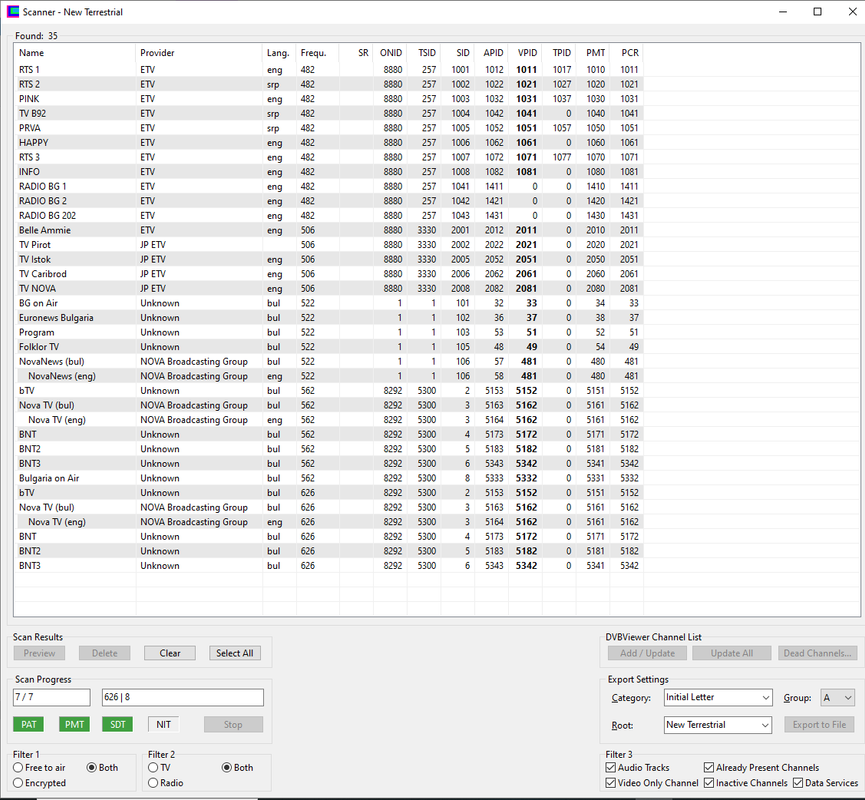Click the green SDT indicator

click(x=118, y=724)
